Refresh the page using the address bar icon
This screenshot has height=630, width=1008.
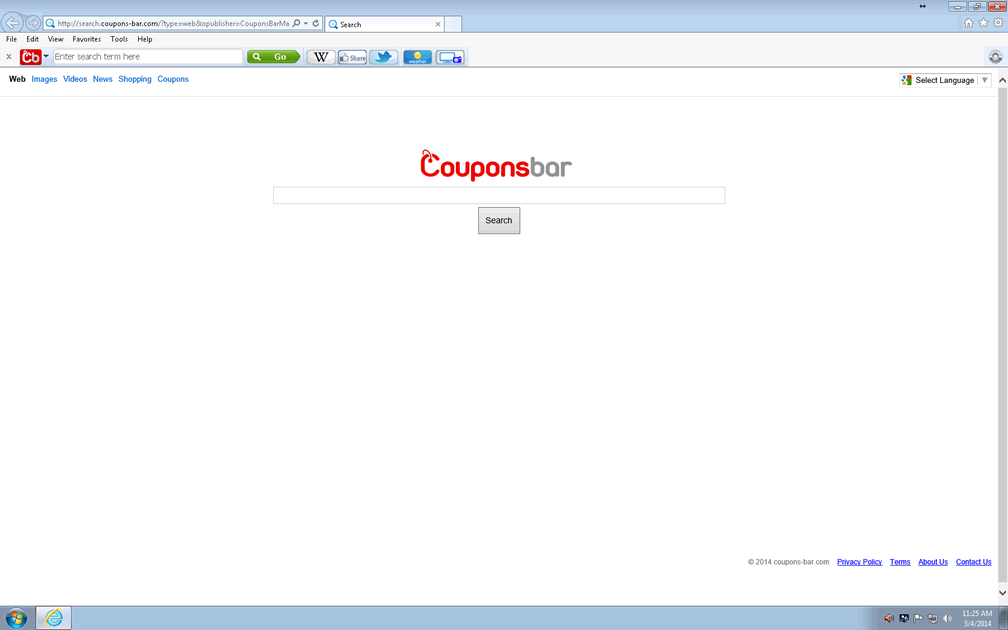316,22
